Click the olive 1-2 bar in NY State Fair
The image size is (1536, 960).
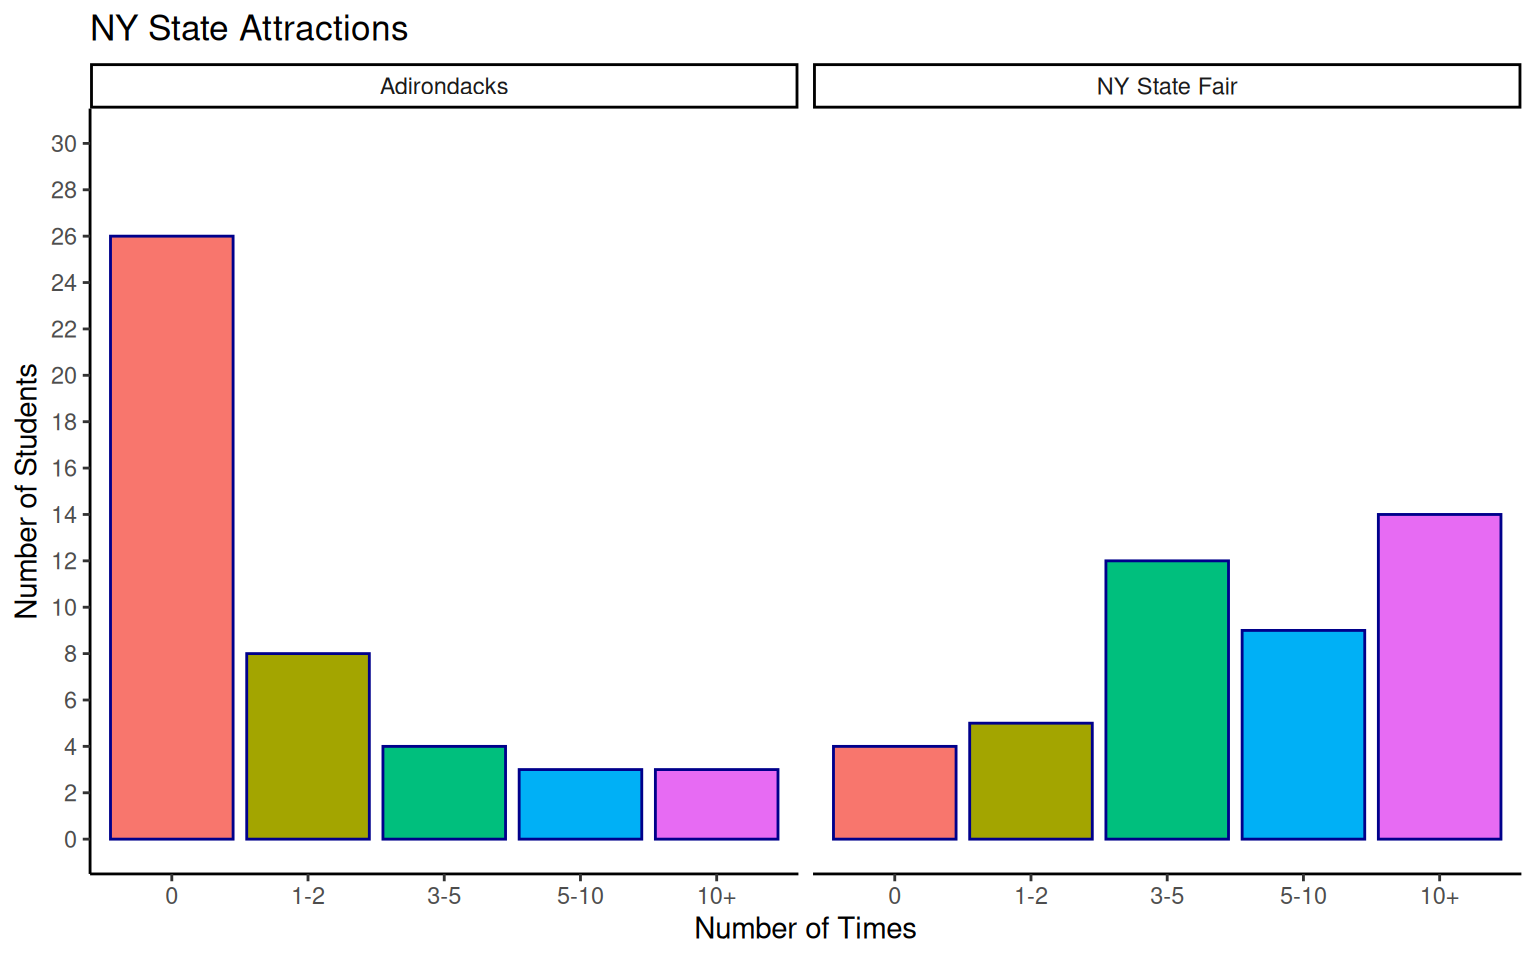pyautogui.click(x=1030, y=781)
